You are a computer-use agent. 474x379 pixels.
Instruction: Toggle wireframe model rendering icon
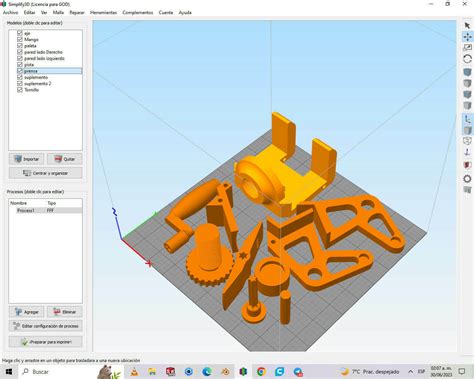467,141
